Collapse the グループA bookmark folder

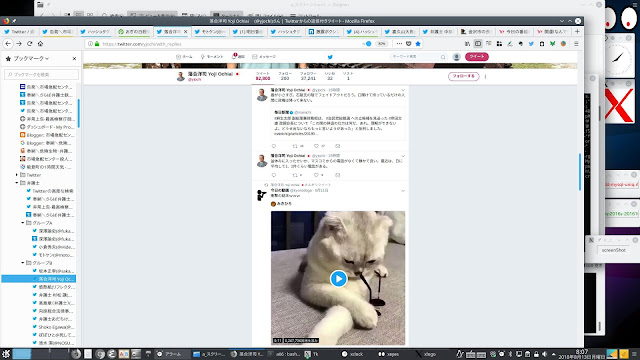[x=22, y=223]
